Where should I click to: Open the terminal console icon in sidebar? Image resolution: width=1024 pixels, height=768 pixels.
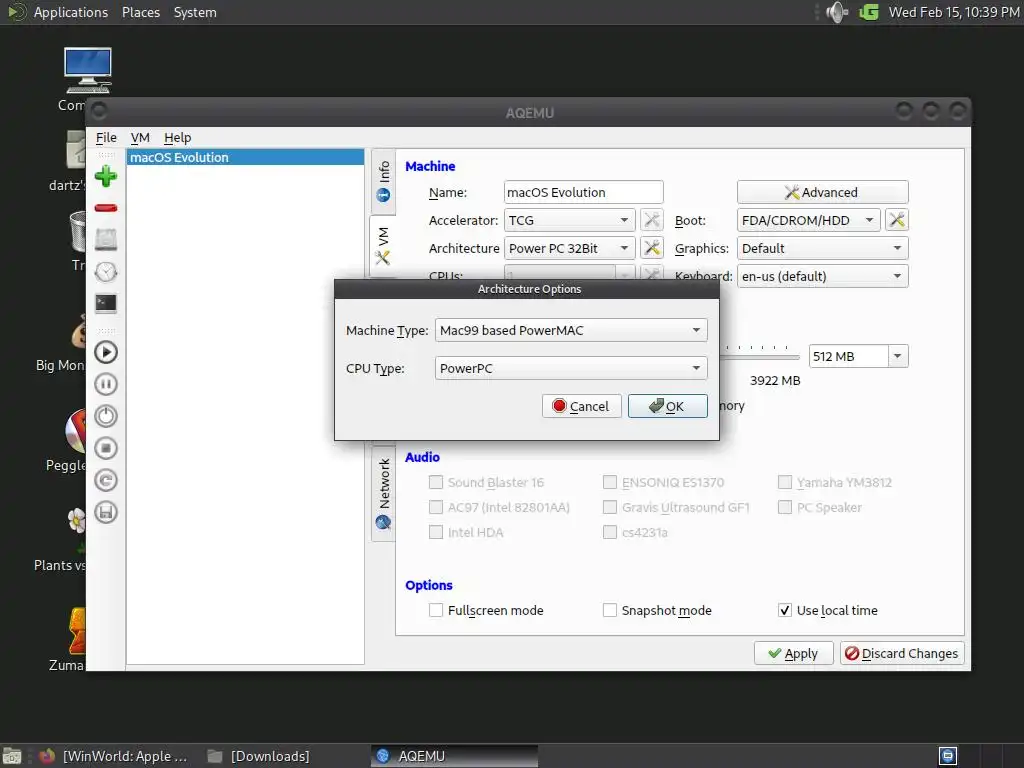(106, 303)
